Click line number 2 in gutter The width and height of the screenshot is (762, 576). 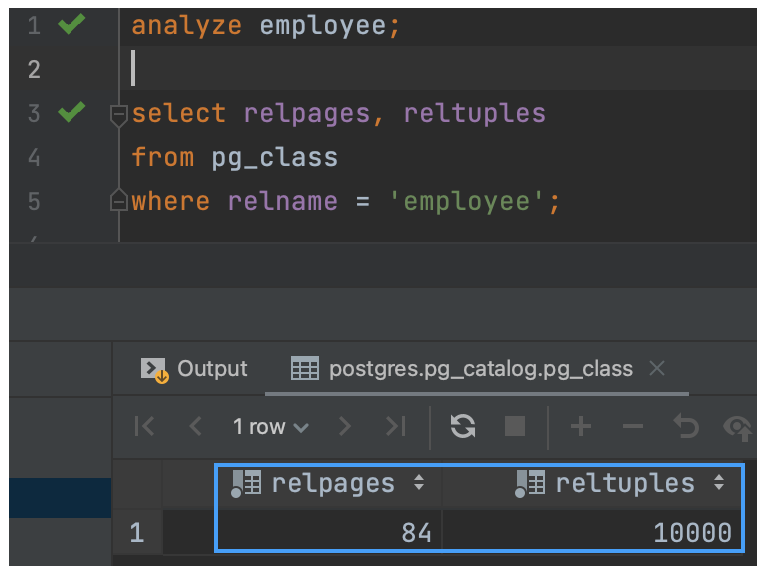pos(34,69)
